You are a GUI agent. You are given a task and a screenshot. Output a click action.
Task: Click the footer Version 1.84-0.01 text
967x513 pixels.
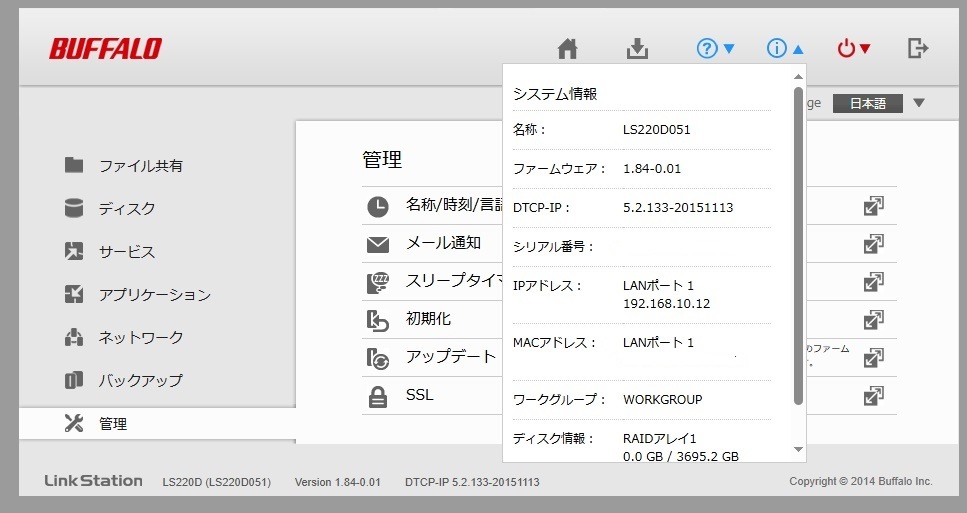point(337,482)
